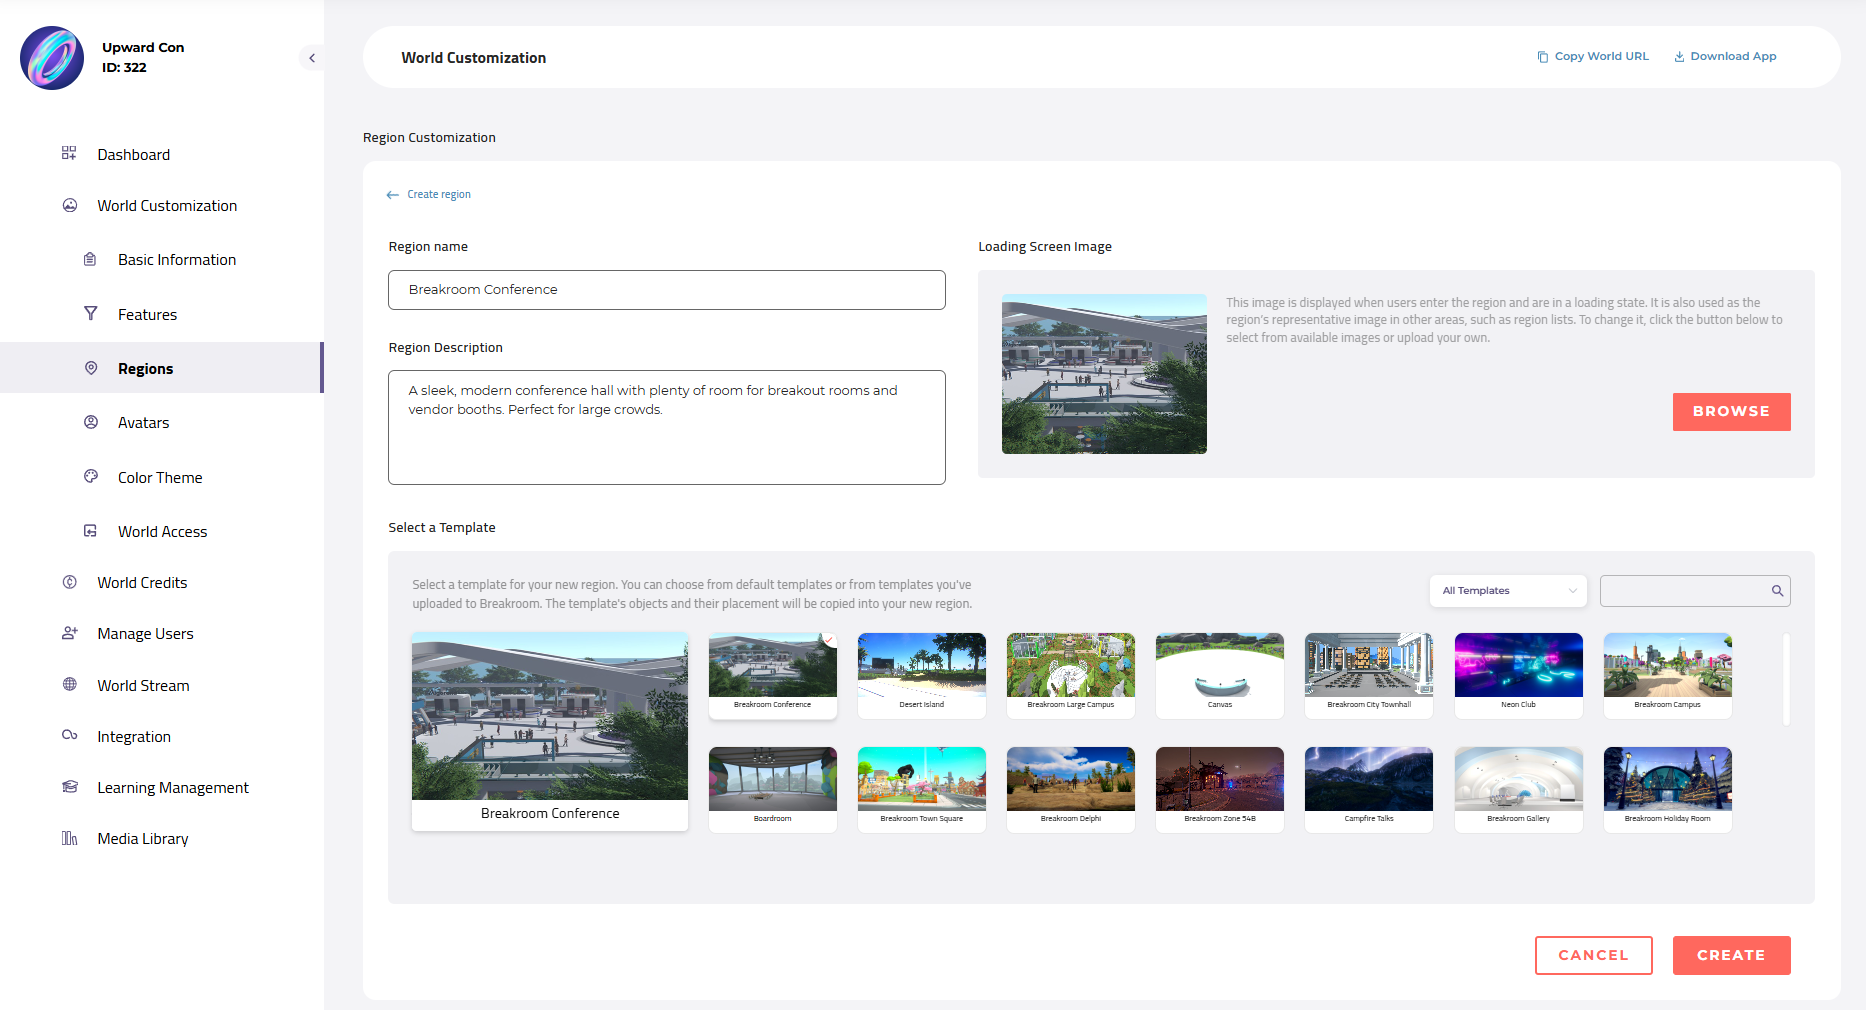Select the Breakroom Campus template
This screenshot has height=1010, width=1866.
(x=1668, y=675)
